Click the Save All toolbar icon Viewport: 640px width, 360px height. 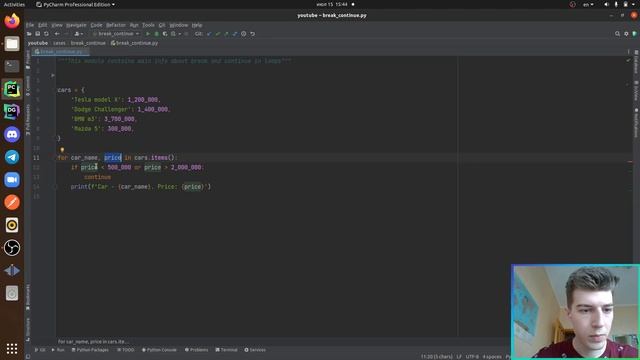click(x=38, y=34)
